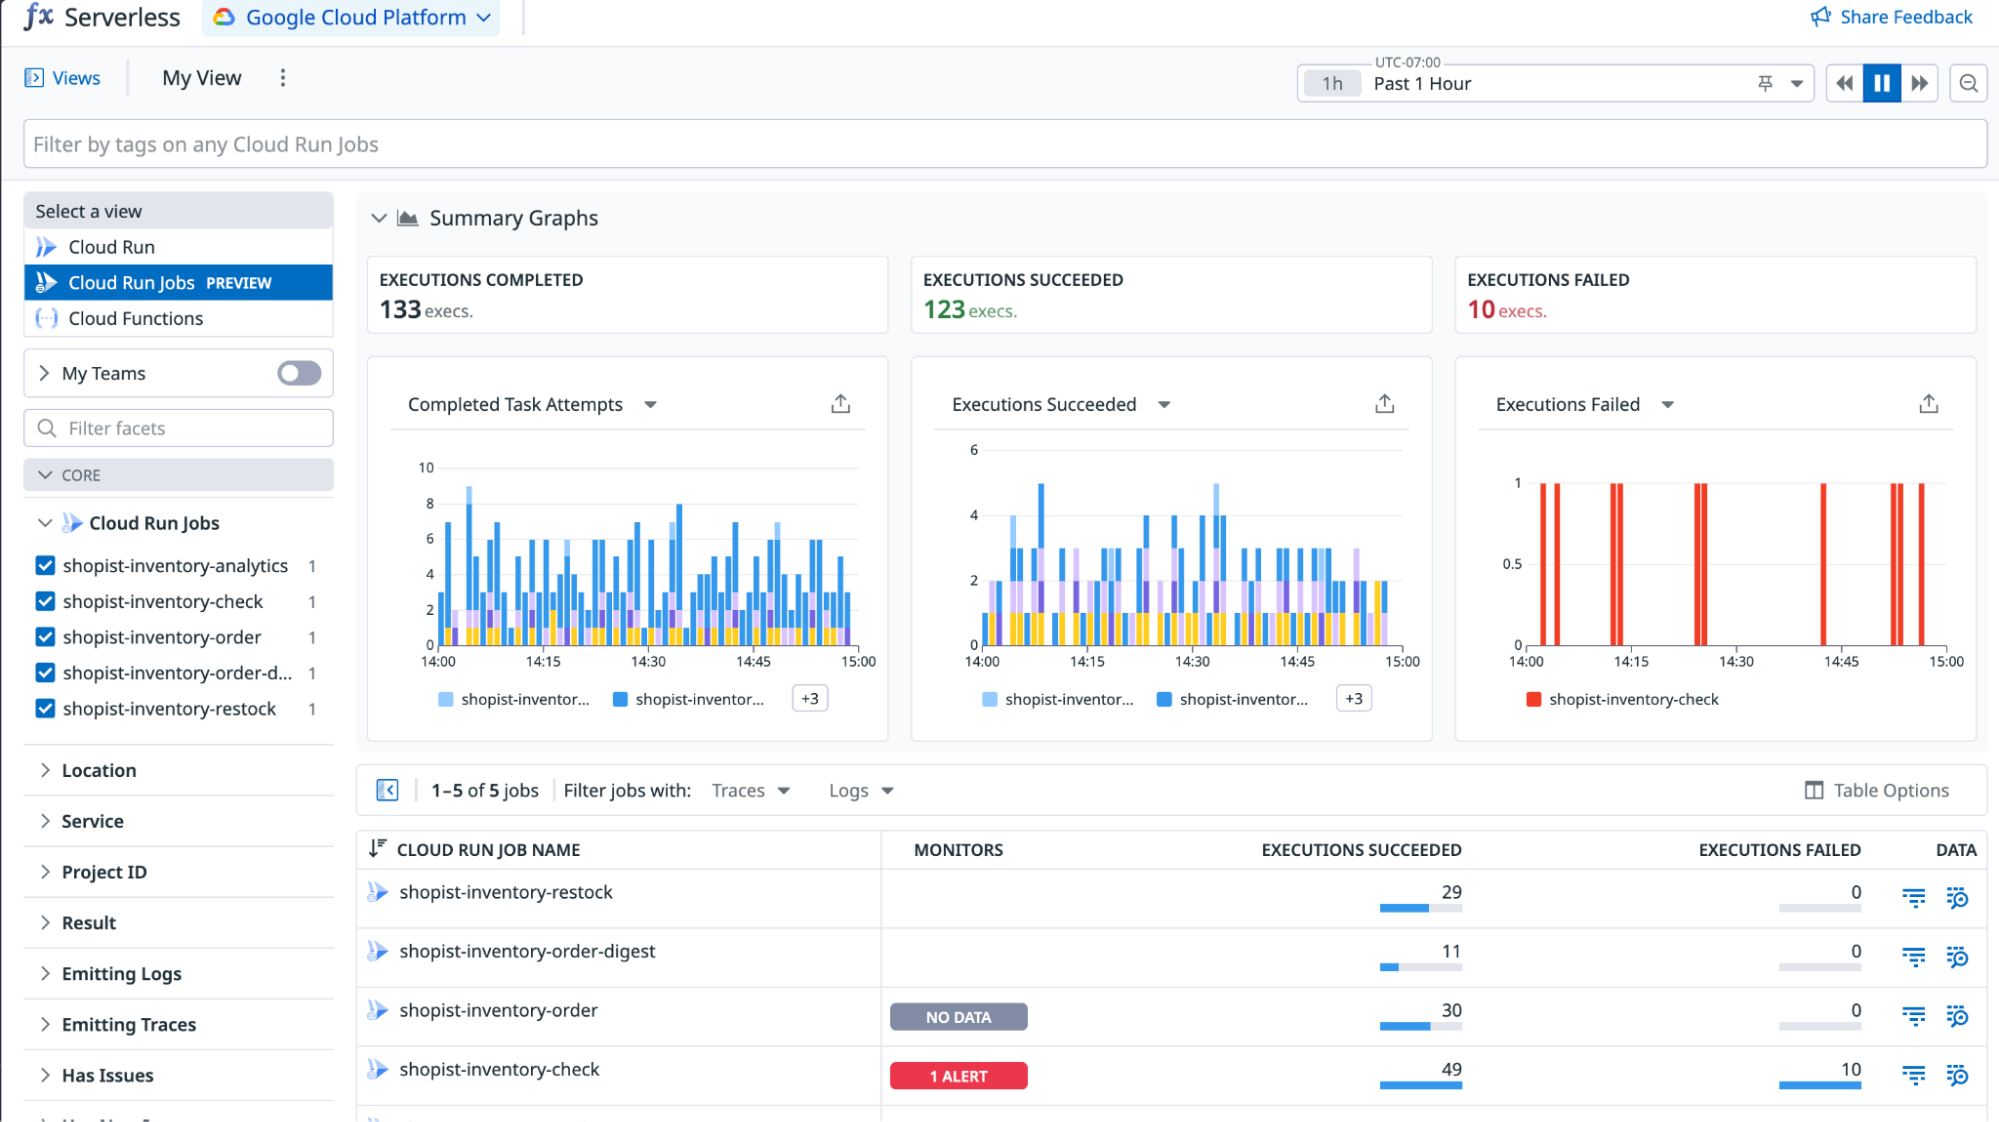This screenshot has height=1122, width=1999.
Task: Open Completed Task Attempts metric dropdown
Action: [x=651, y=404]
